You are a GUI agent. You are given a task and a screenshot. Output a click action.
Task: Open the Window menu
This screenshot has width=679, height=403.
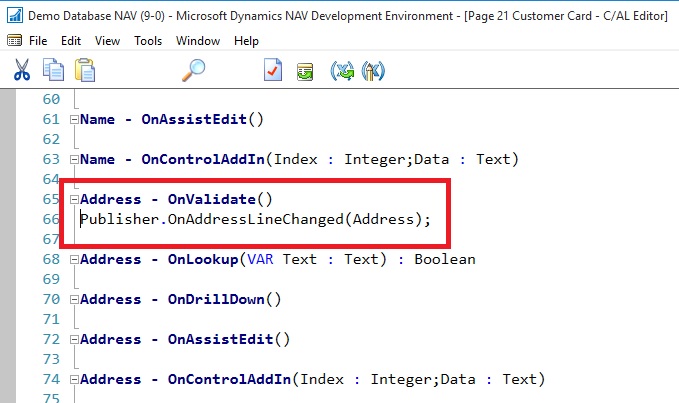(198, 41)
